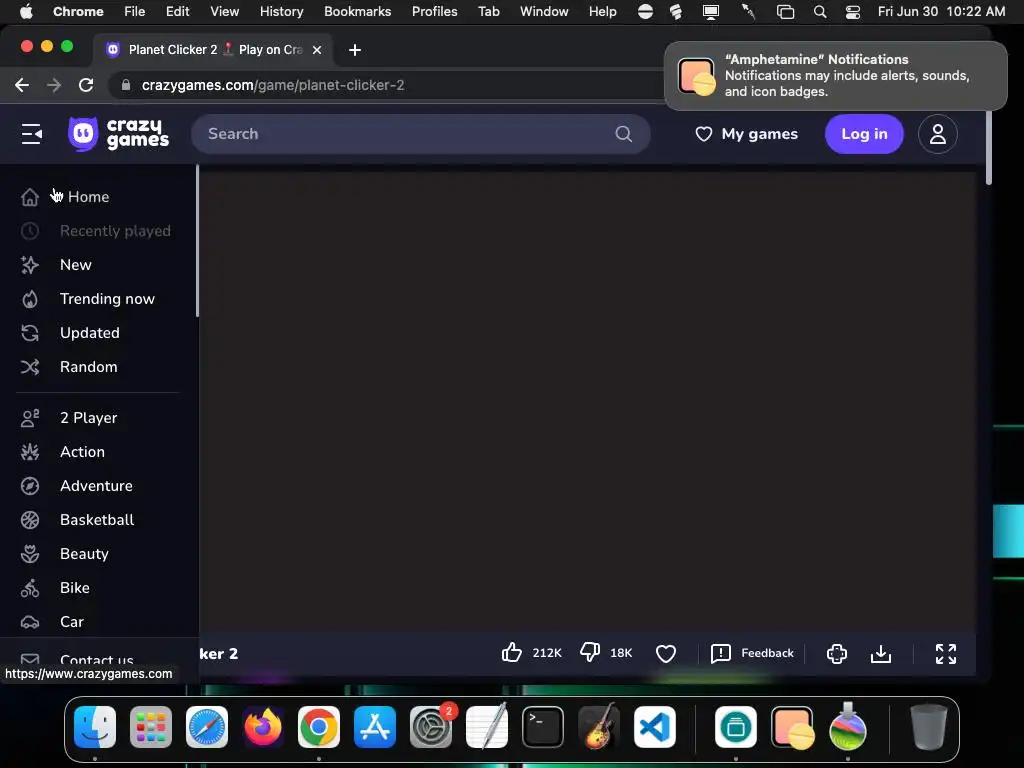Click the Car icon in sidebar
Viewport: 1024px width, 768px height.
point(29,622)
